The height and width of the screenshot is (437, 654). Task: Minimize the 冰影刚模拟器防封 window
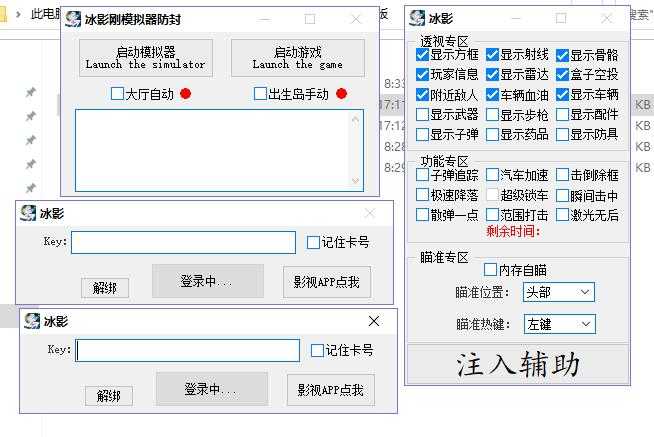pyautogui.click(x=264, y=19)
